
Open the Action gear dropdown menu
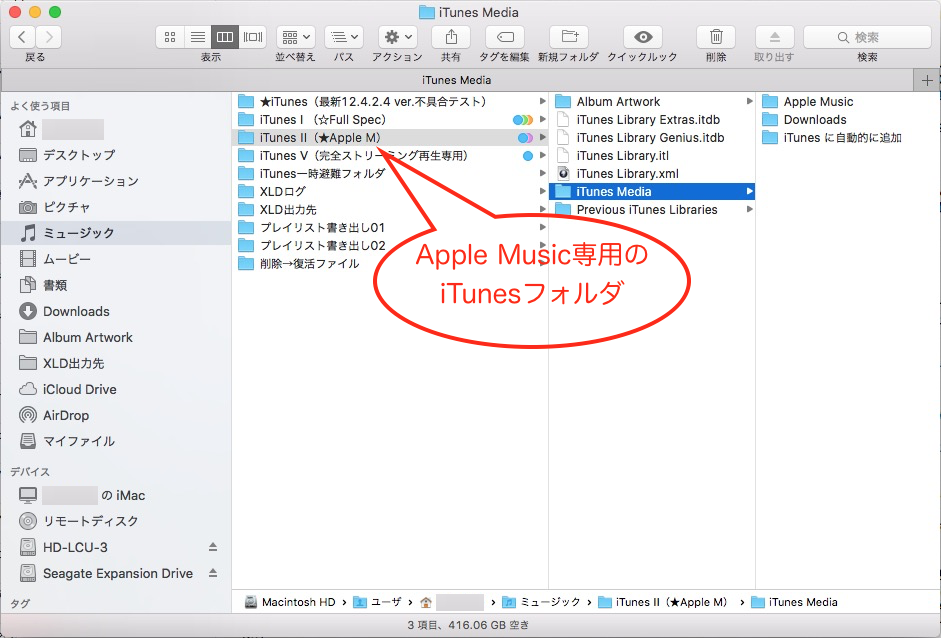coord(397,37)
